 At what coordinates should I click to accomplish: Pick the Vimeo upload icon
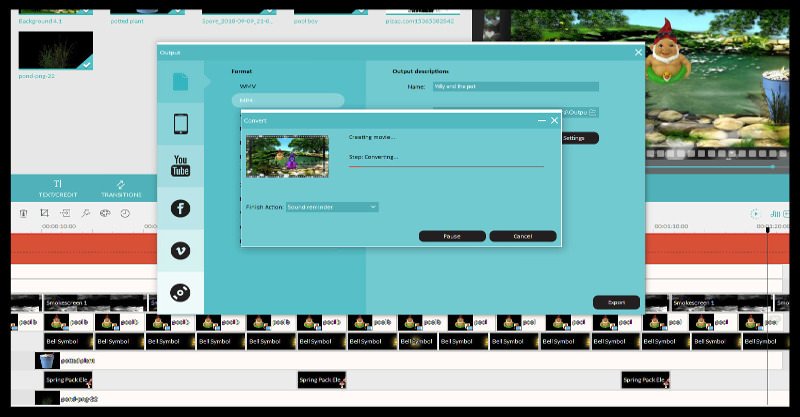(180, 251)
